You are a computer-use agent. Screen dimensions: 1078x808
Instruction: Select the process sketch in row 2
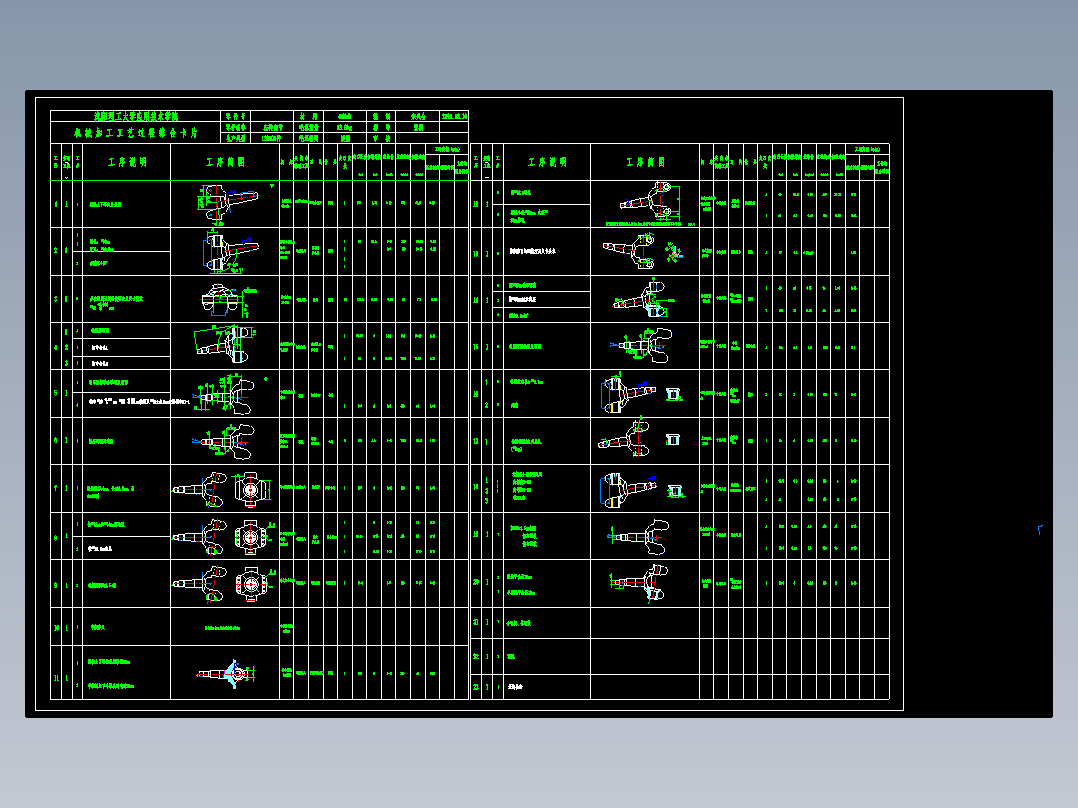(230, 251)
